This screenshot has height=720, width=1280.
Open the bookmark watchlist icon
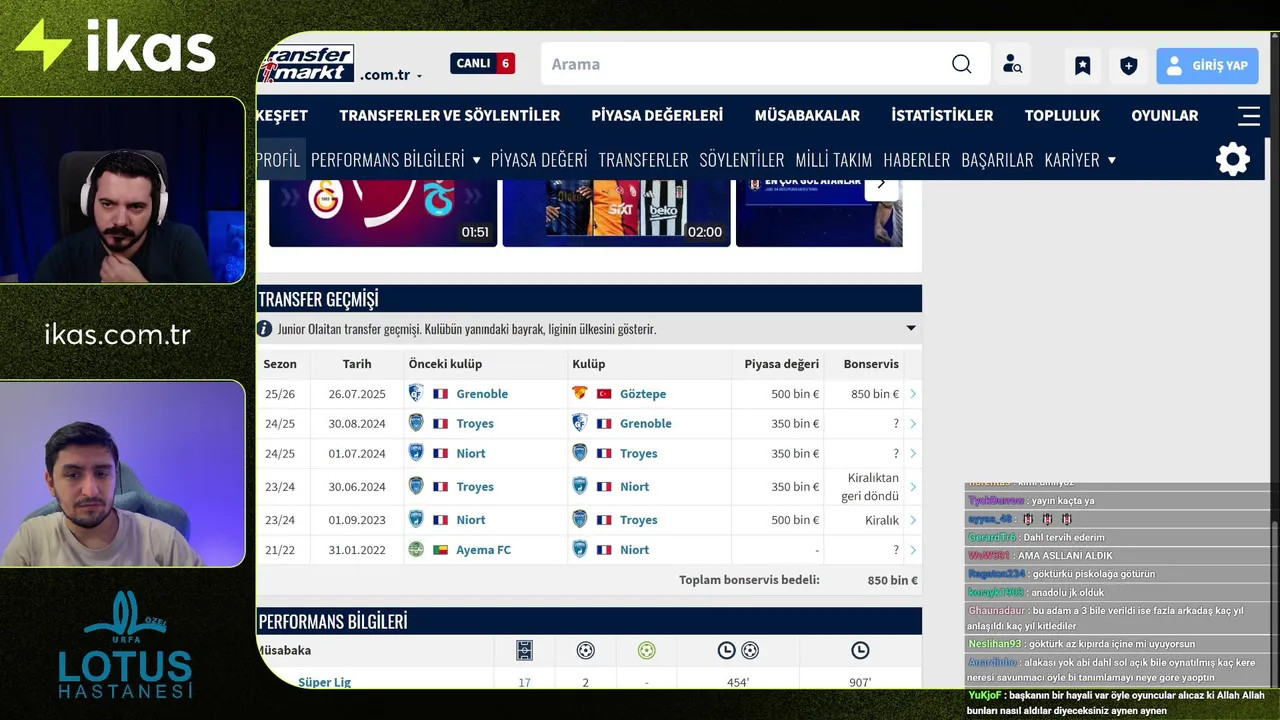[1083, 66]
